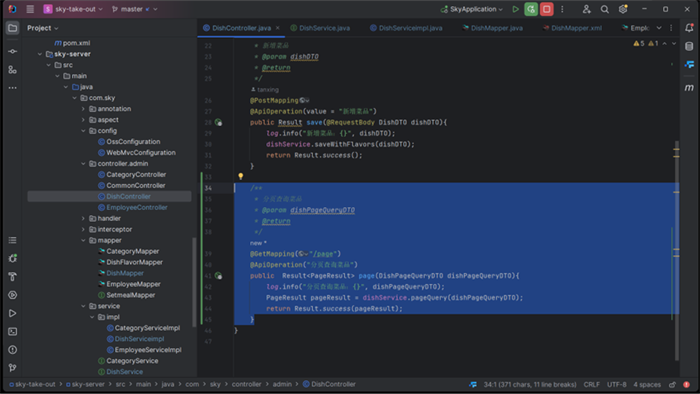Click DishController breadcrumb in navigation bar
The width and height of the screenshot is (700, 394).
[x=329, y=384]
